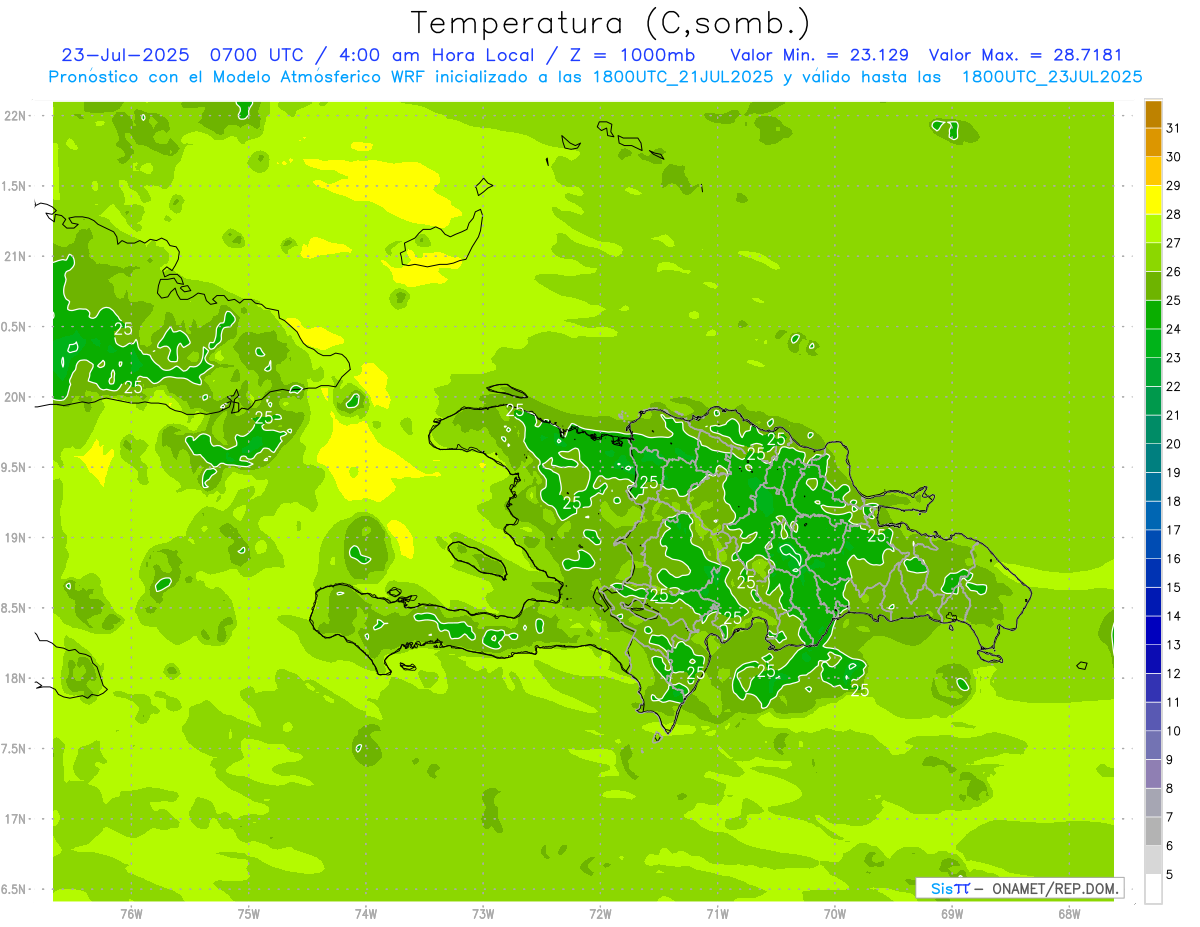Click the "Valor Min. = 23.129" value

(x=819, y=54)
